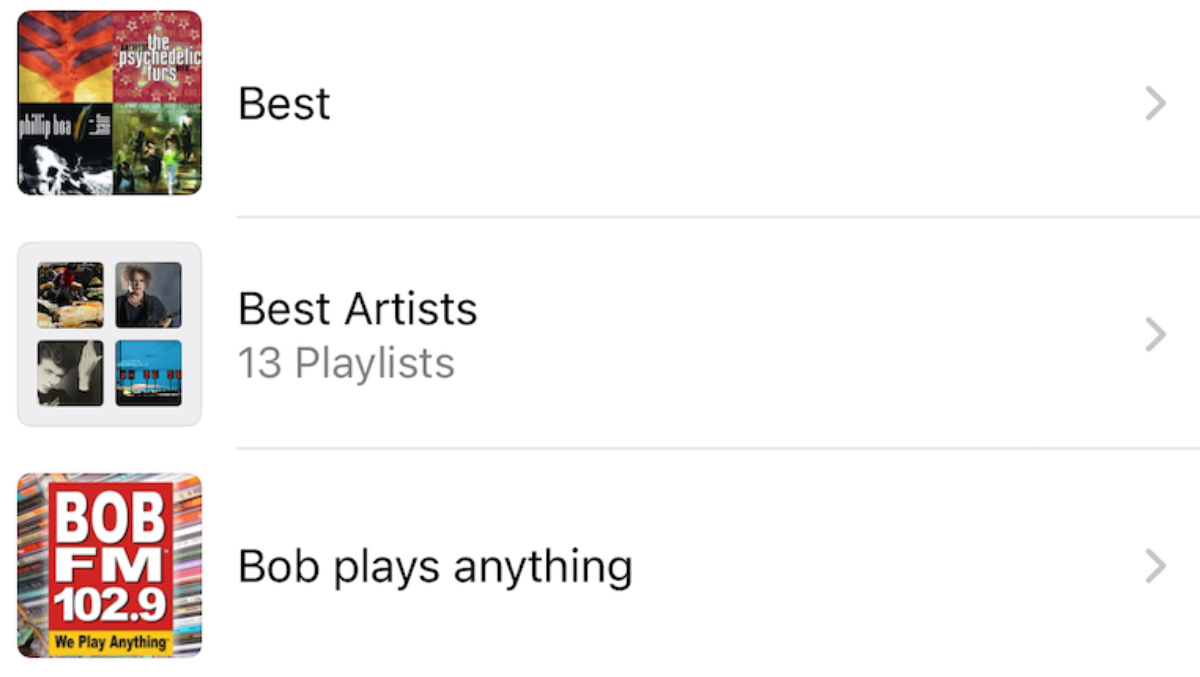Tap the white BOB lettering in logo

[109, 518]
